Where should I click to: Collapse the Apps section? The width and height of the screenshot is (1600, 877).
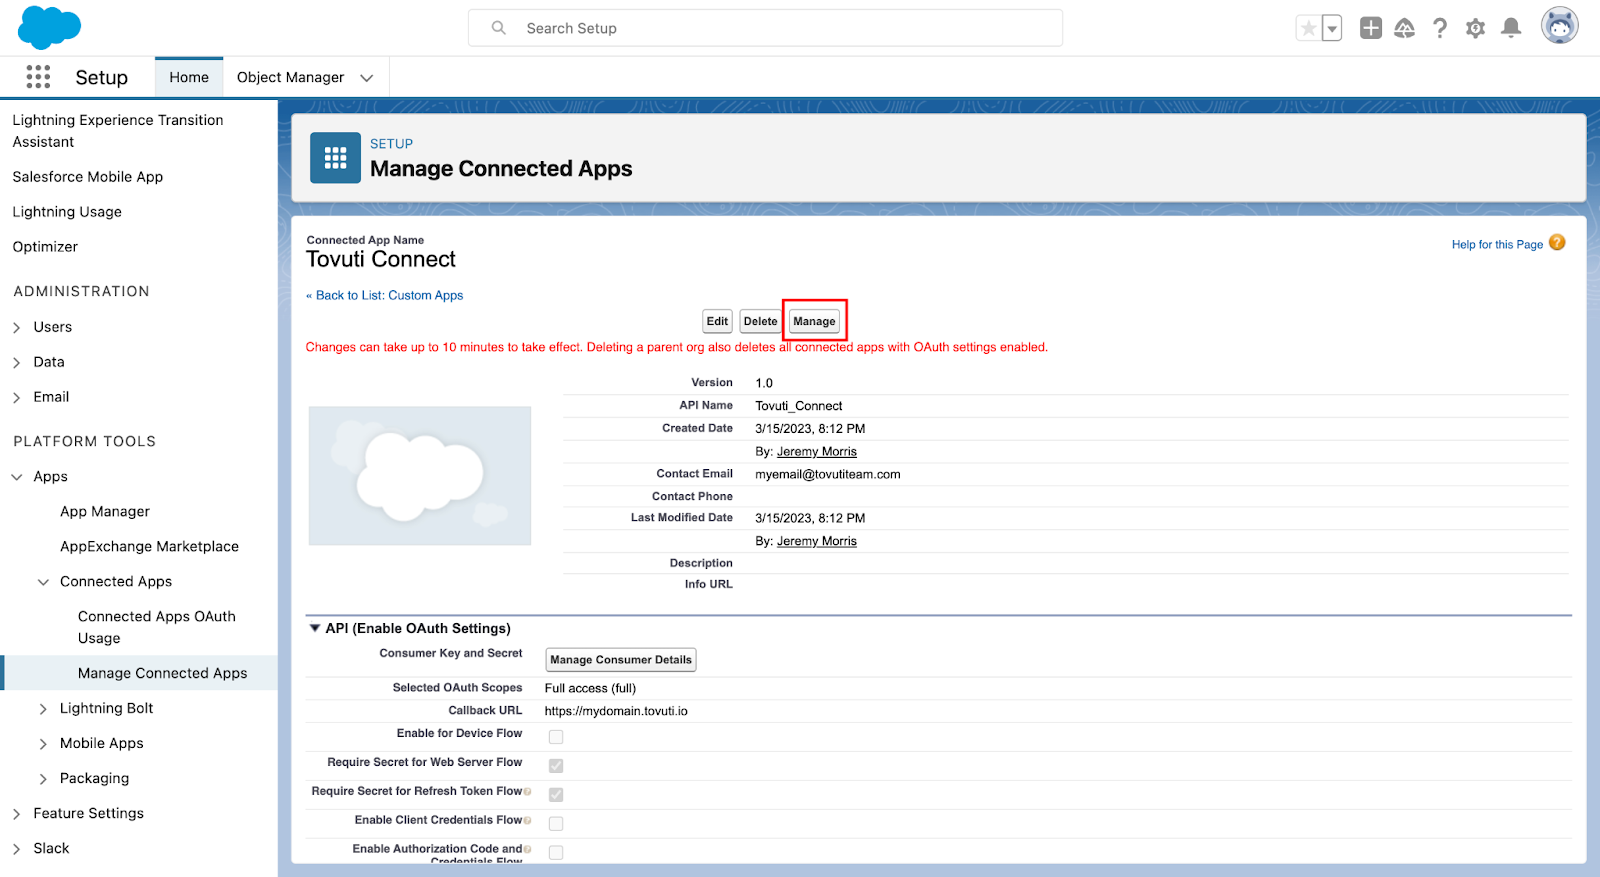coord(16,477)
